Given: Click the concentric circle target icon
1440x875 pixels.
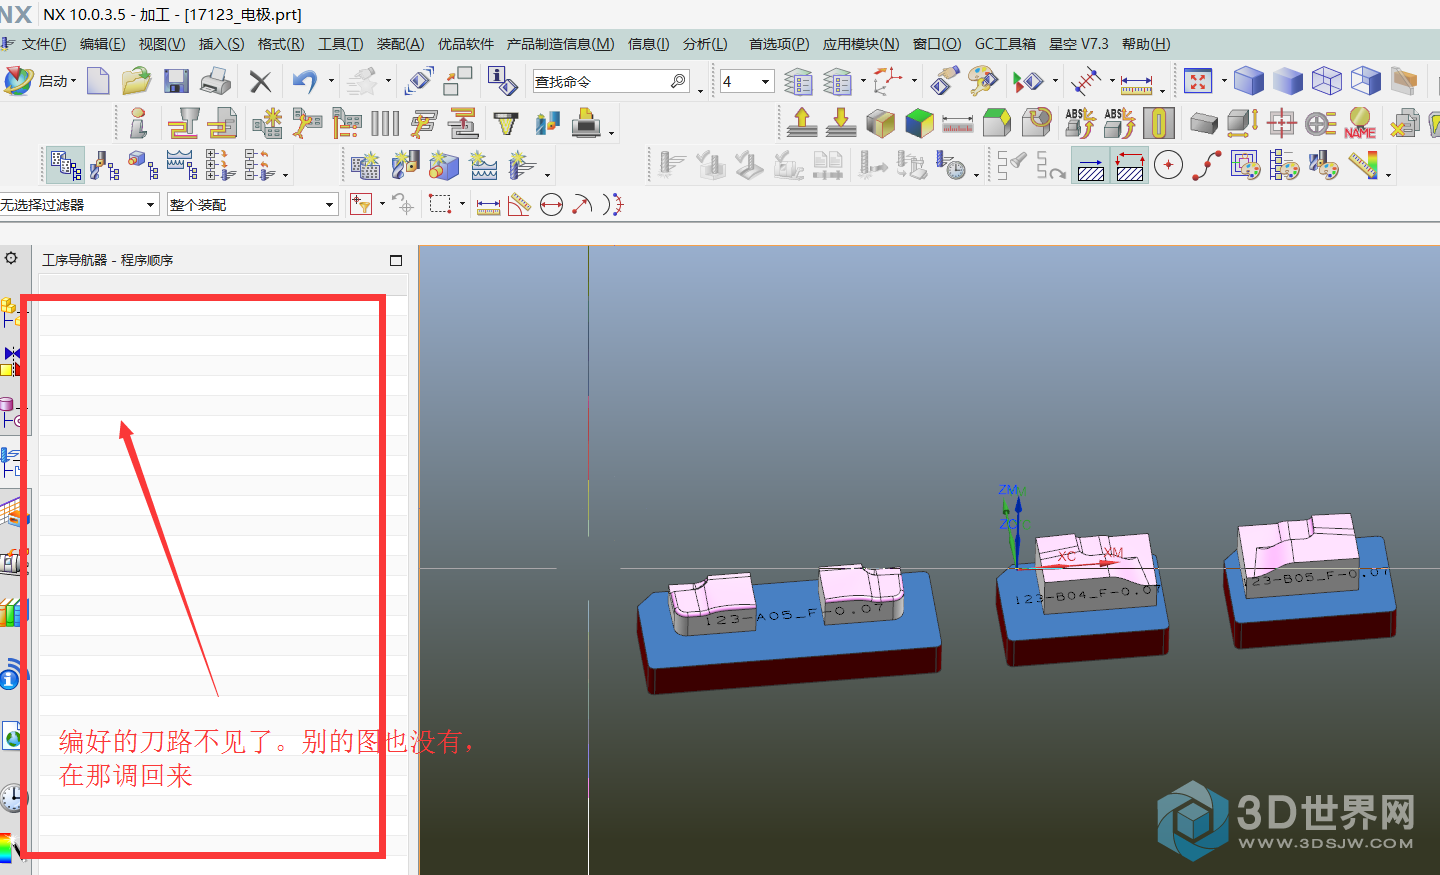Looking at the screenshot, I should pos(1168,165).
